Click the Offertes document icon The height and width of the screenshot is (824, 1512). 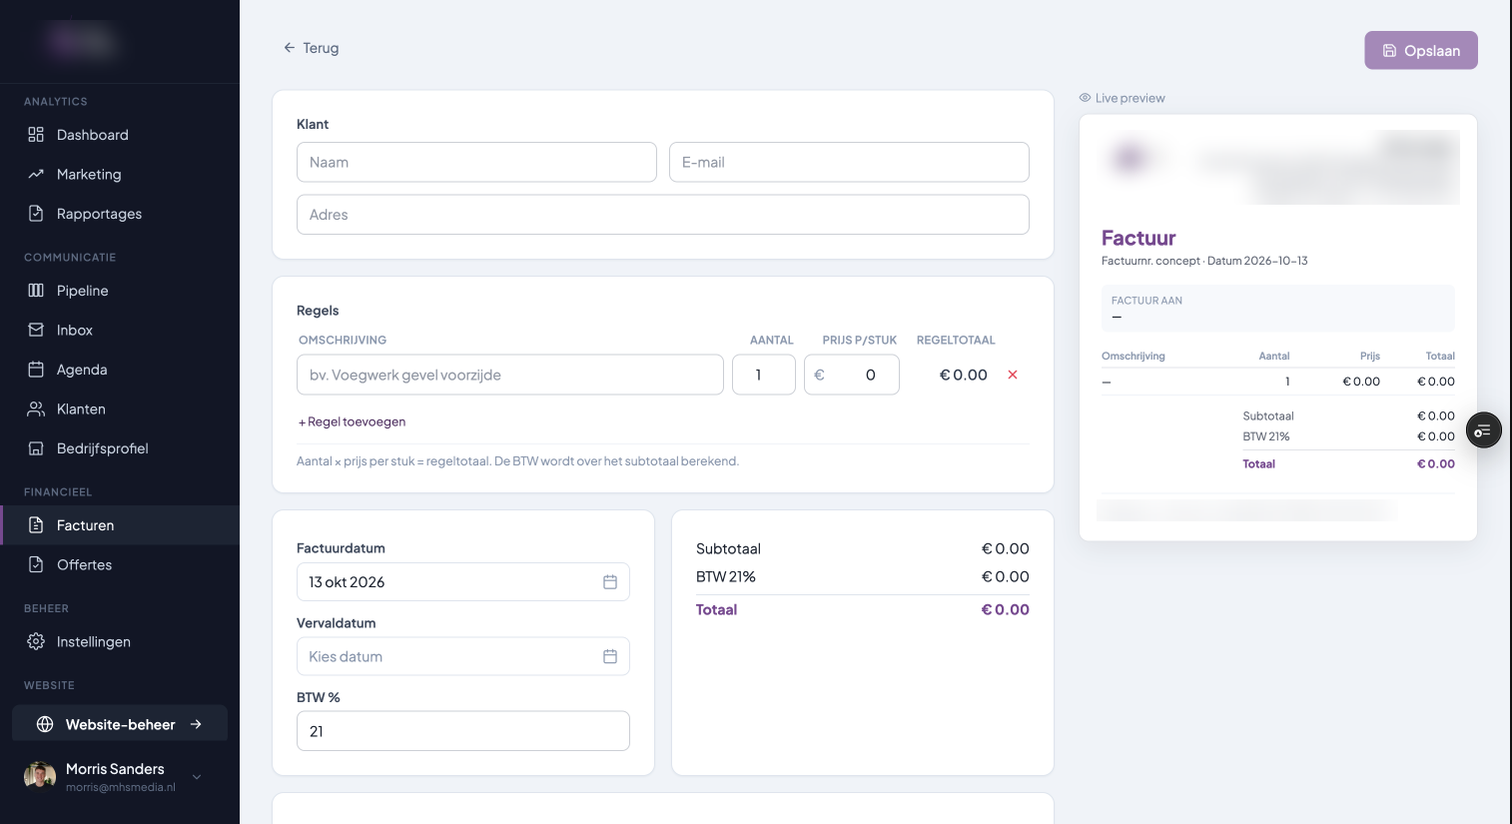pyautogui.click(x=36, y=565)
